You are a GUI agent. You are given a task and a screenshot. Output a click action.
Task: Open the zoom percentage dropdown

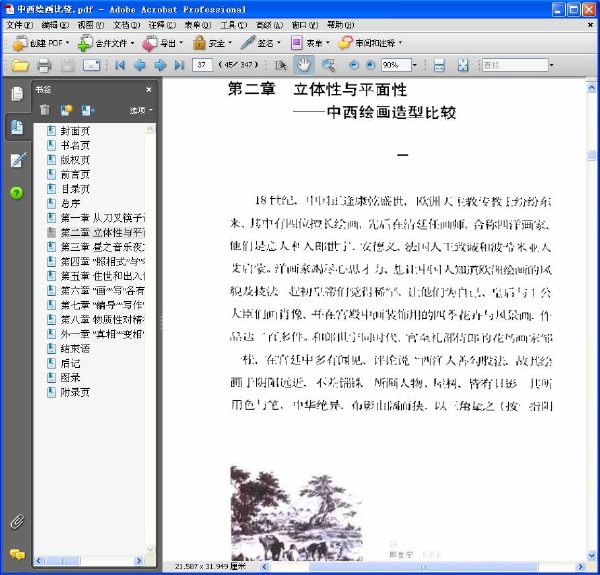[x=414, y=65]
